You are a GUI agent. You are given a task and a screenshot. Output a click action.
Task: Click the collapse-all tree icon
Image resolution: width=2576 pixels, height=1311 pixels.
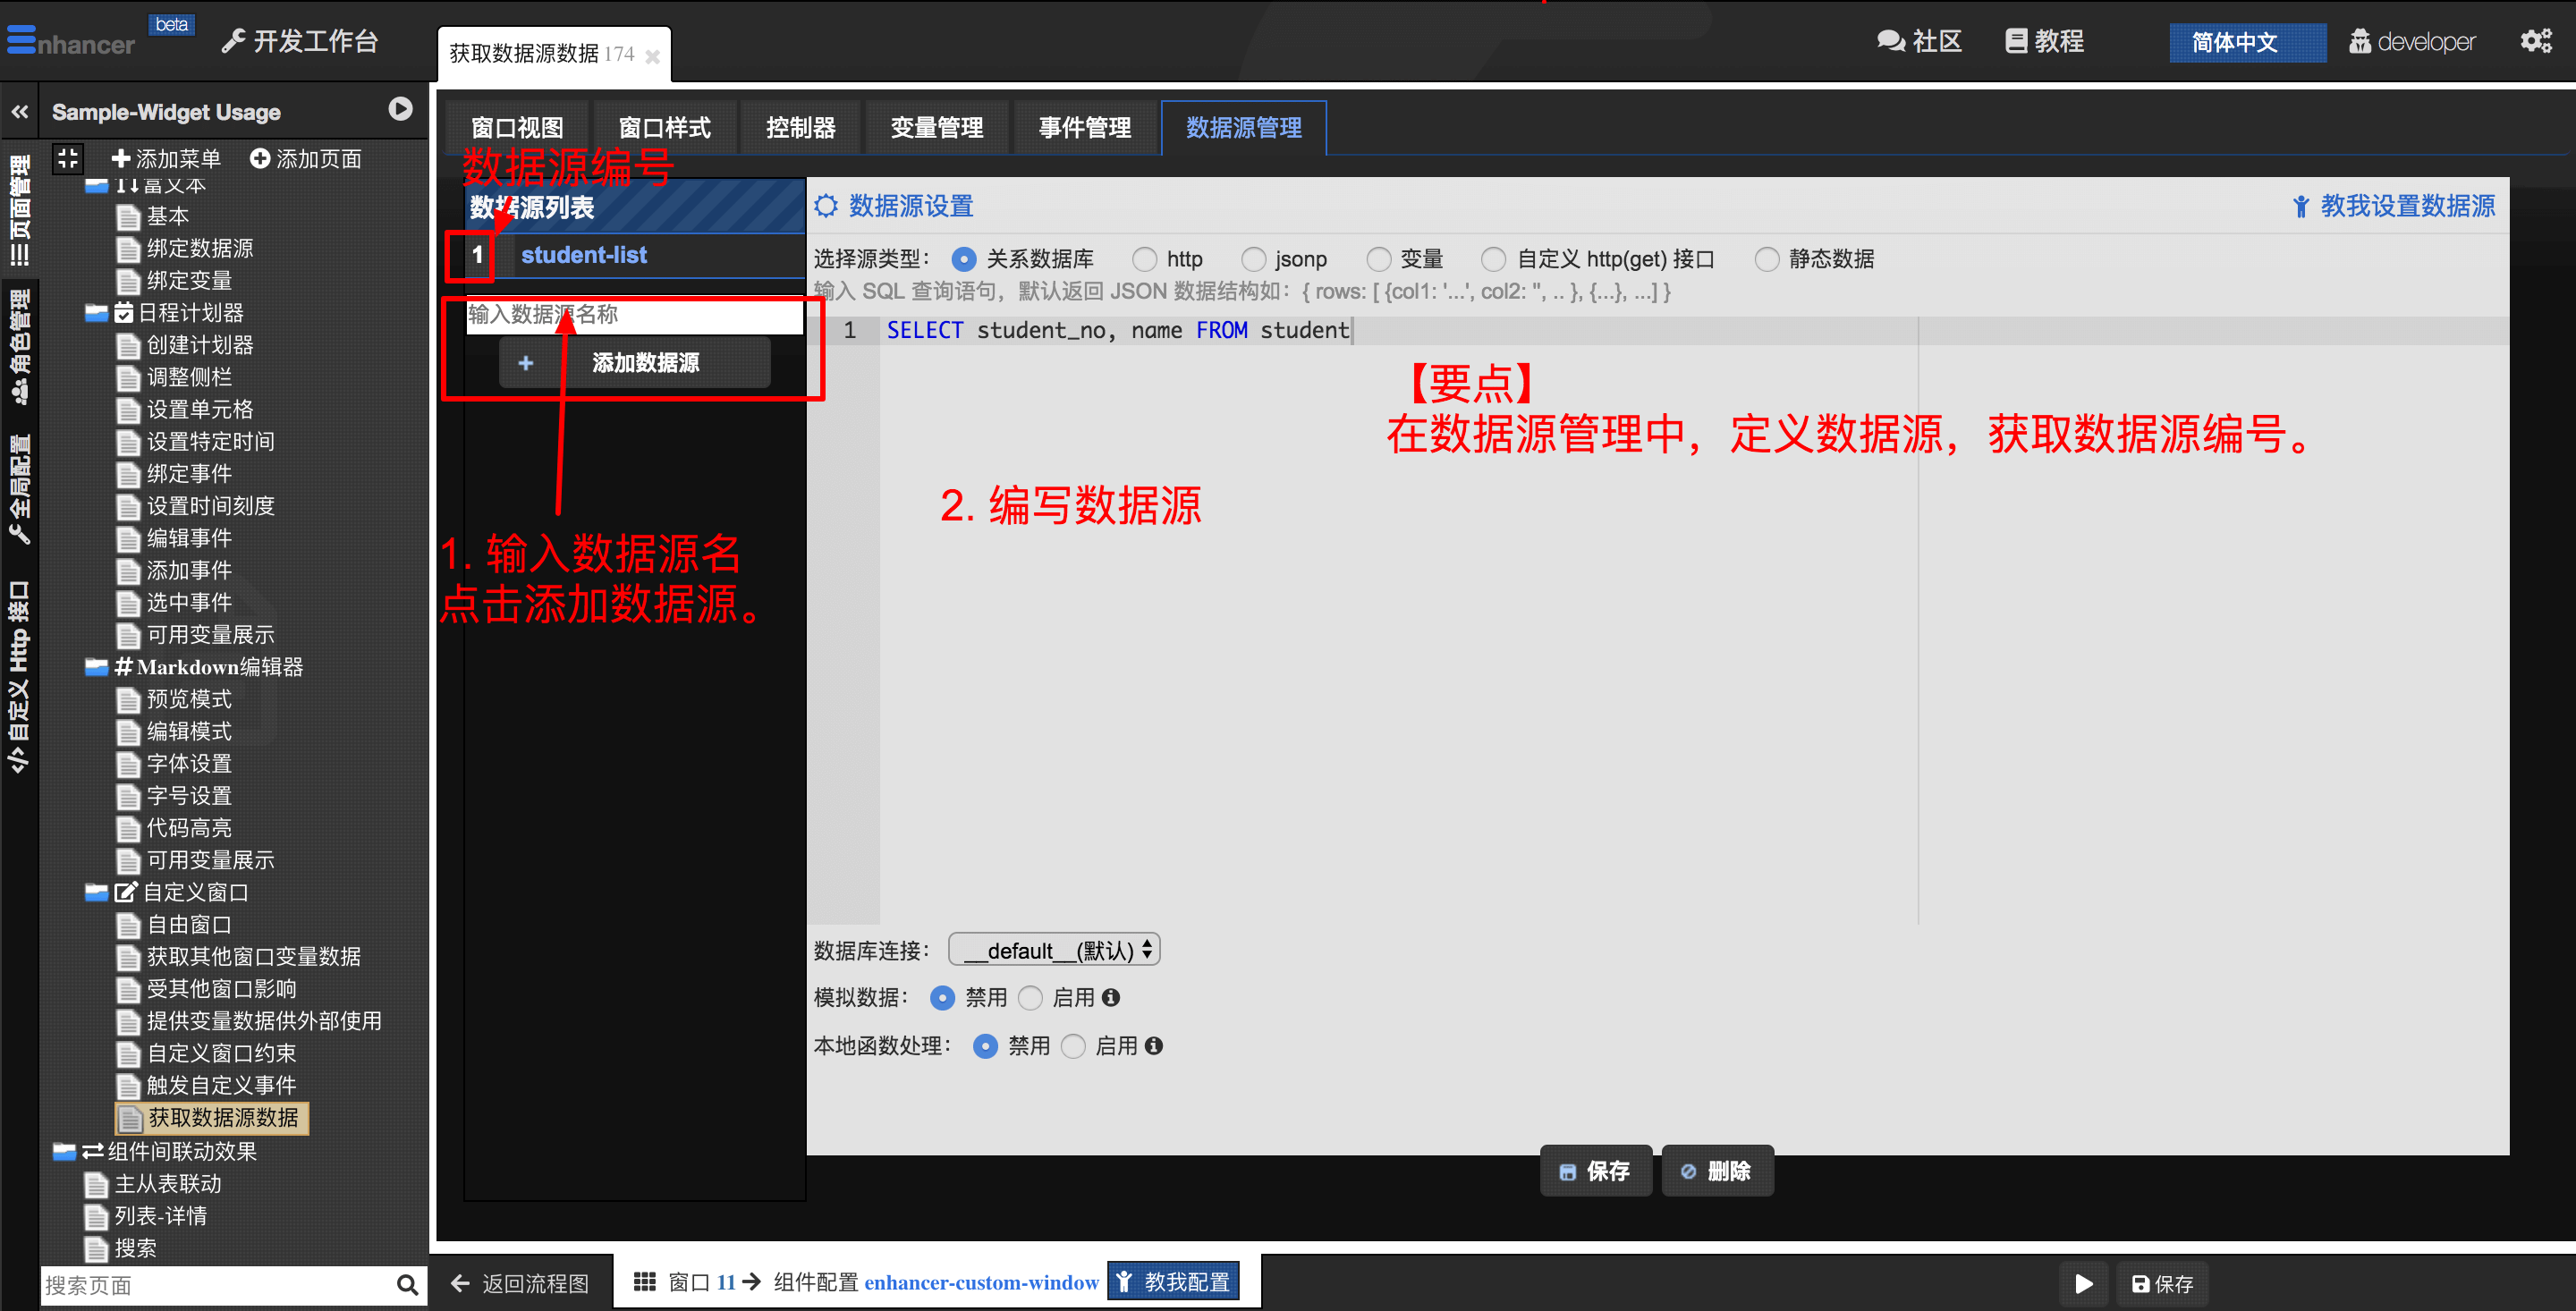point(68,158)
